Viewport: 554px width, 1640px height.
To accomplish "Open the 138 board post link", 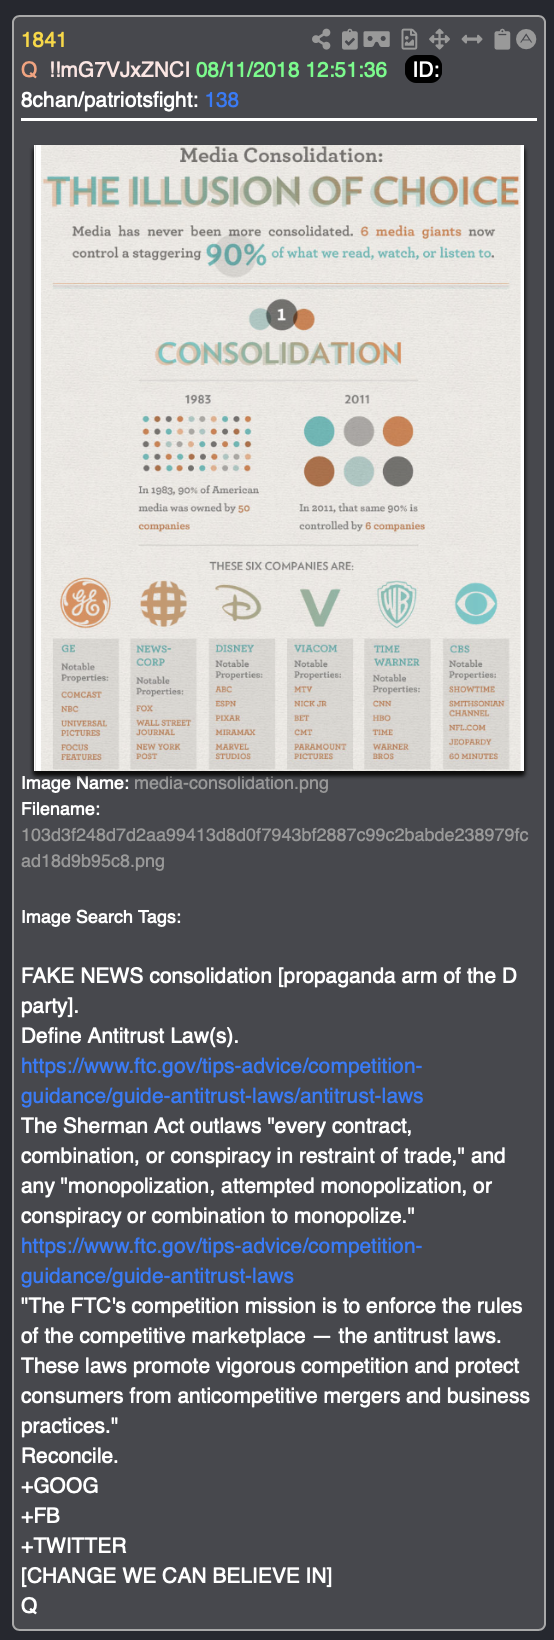I will (222, 100).
